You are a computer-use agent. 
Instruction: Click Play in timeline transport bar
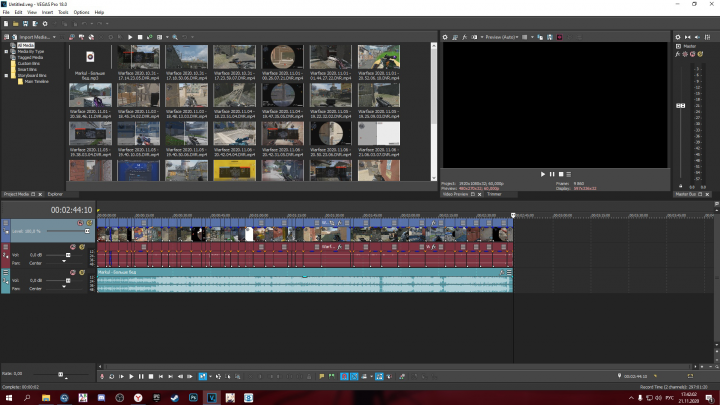click(131, 377)
